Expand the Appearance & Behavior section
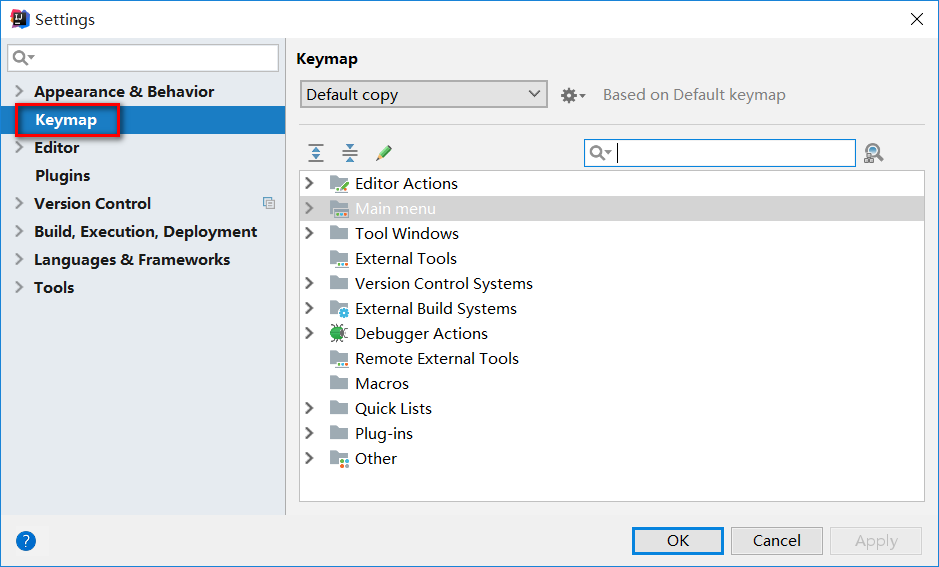The image size is (939, 567). point(19,91)
